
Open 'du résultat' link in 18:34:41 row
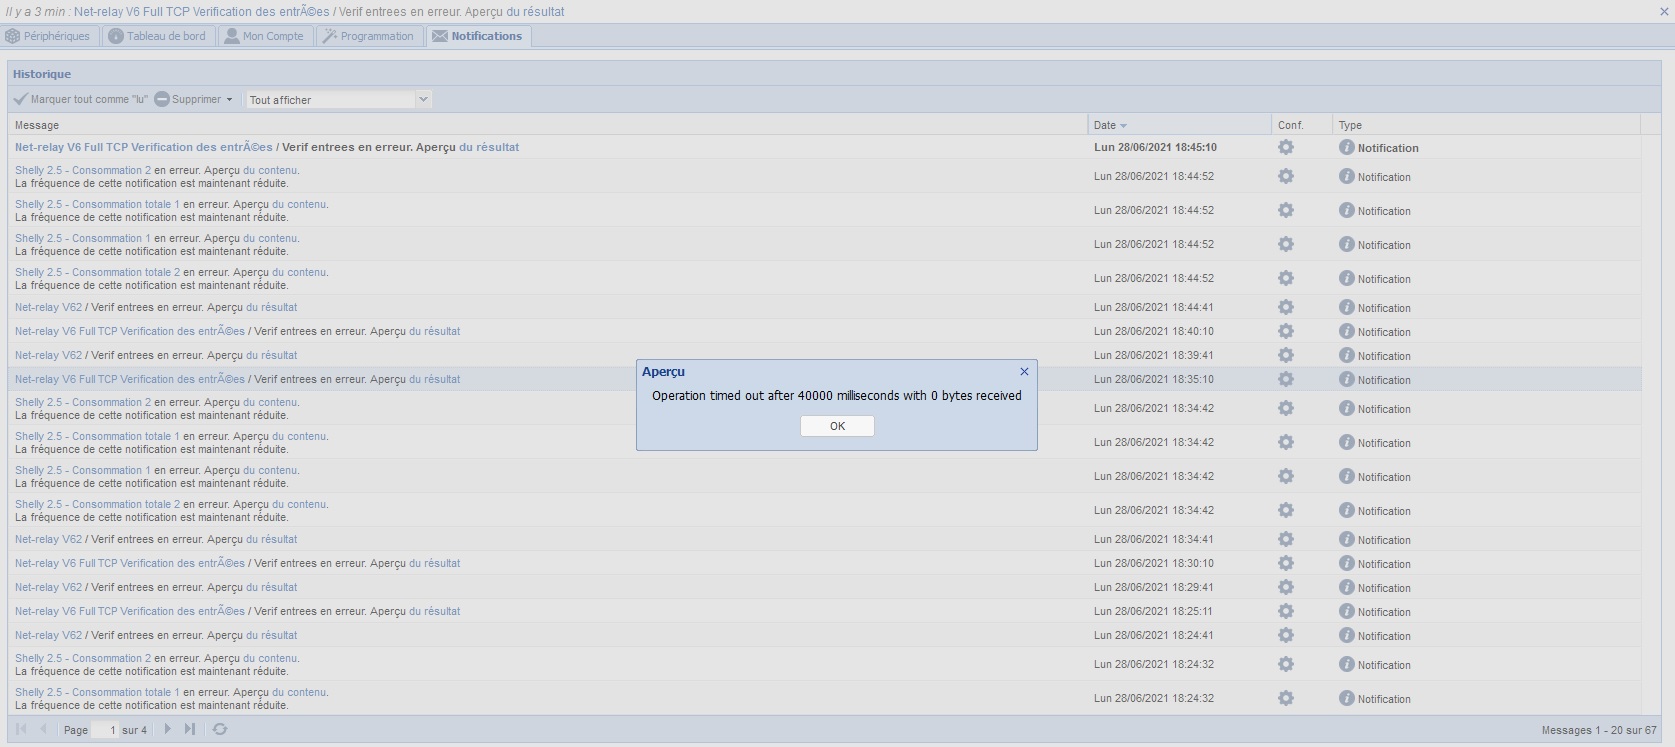[x=272, y=539]
